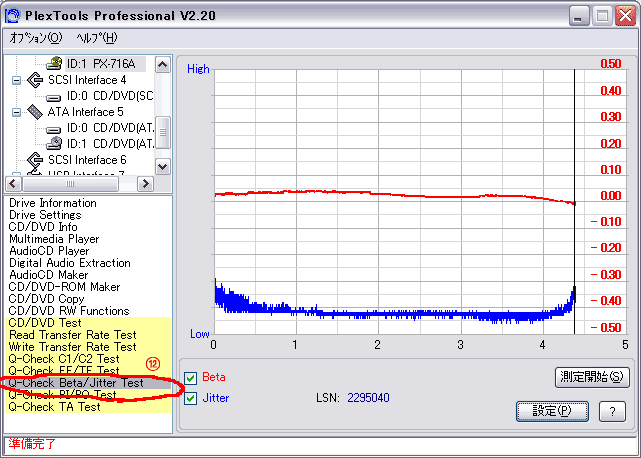641x458 pixels.
Task: Click the 測定開始(S) button
Action: point(592,377)
